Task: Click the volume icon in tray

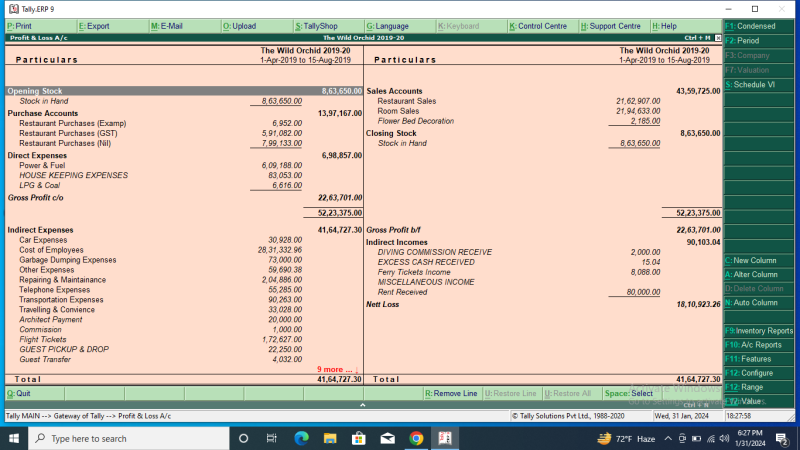Action: [x=724, y=438]
